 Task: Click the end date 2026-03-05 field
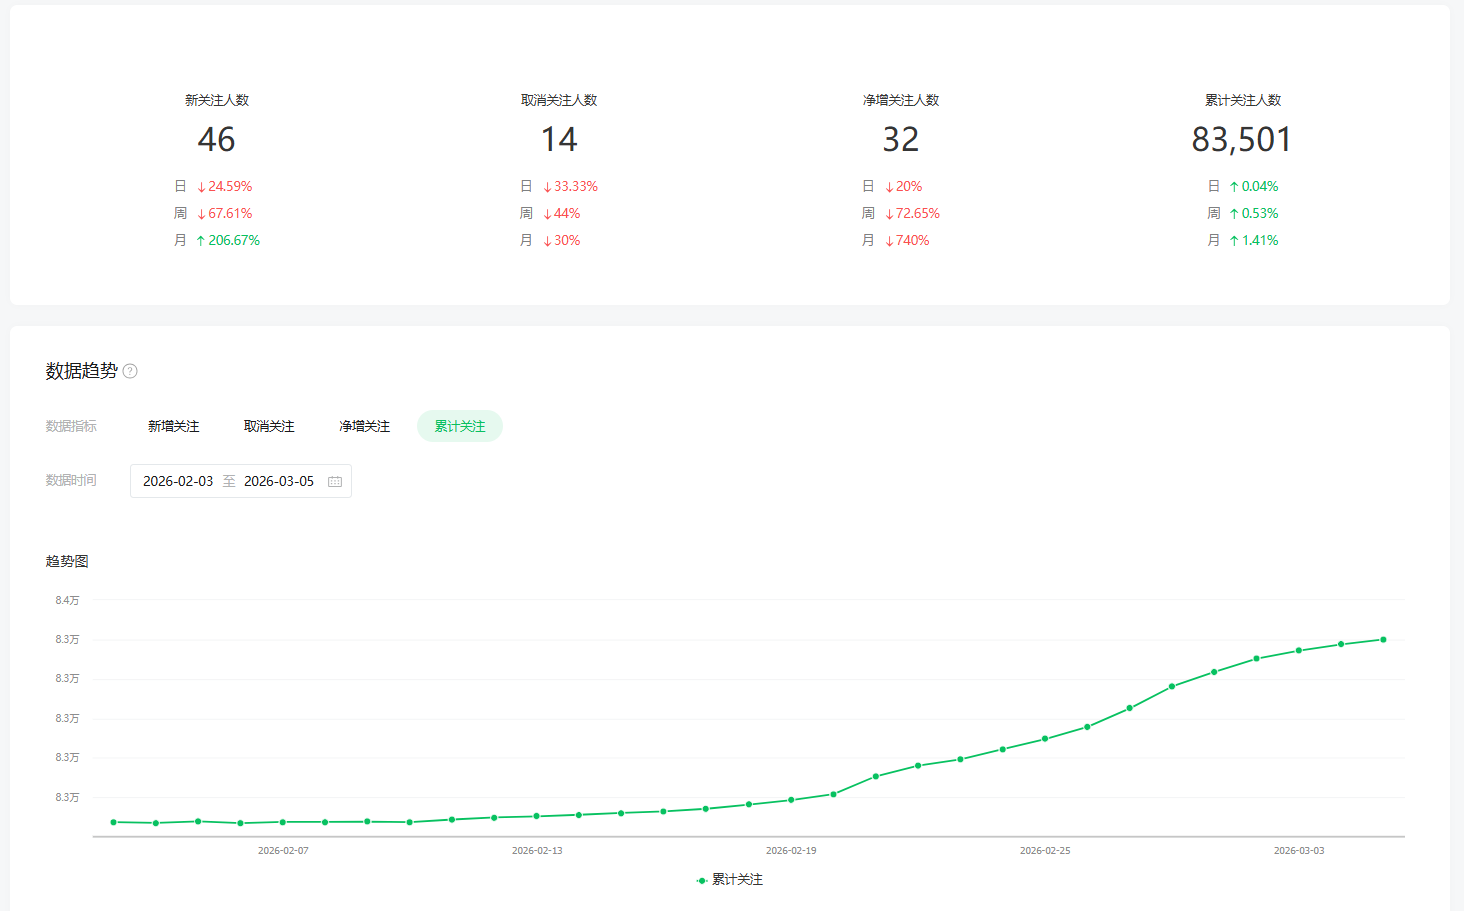[279, 481]
